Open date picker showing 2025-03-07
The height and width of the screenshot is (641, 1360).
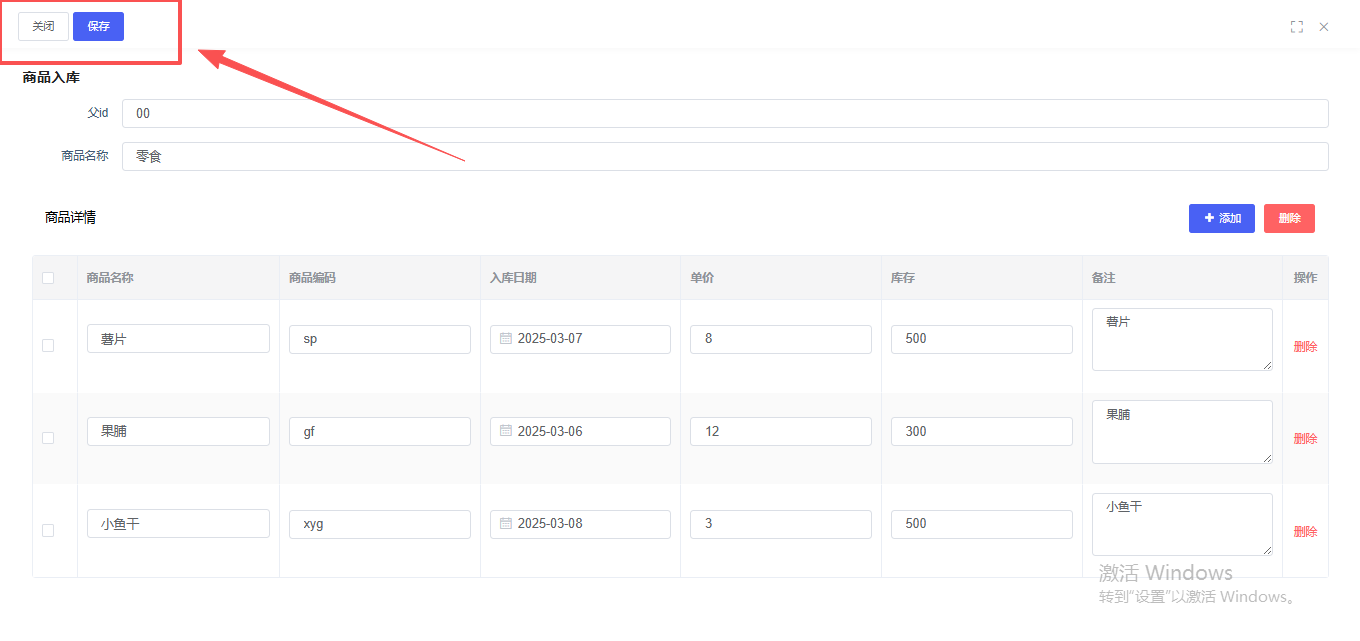[x=585, y=339]
